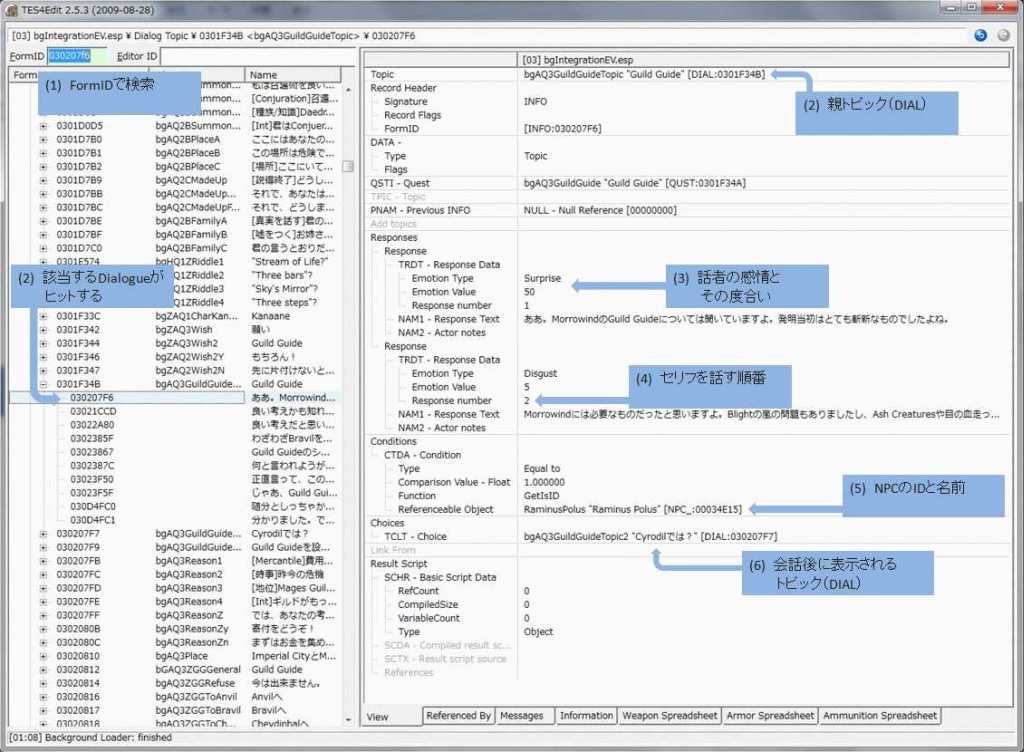Expand the 030207FB bgAQ3Reason1 node
The image size is (1024, 752).
pos(43,561)
